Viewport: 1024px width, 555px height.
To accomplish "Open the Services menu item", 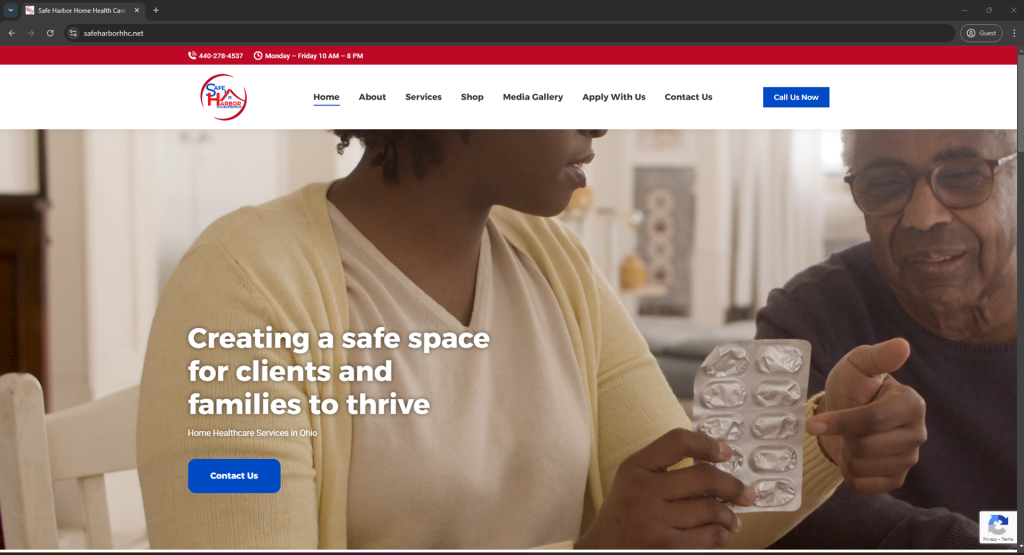I will click(x=423, y=97).
